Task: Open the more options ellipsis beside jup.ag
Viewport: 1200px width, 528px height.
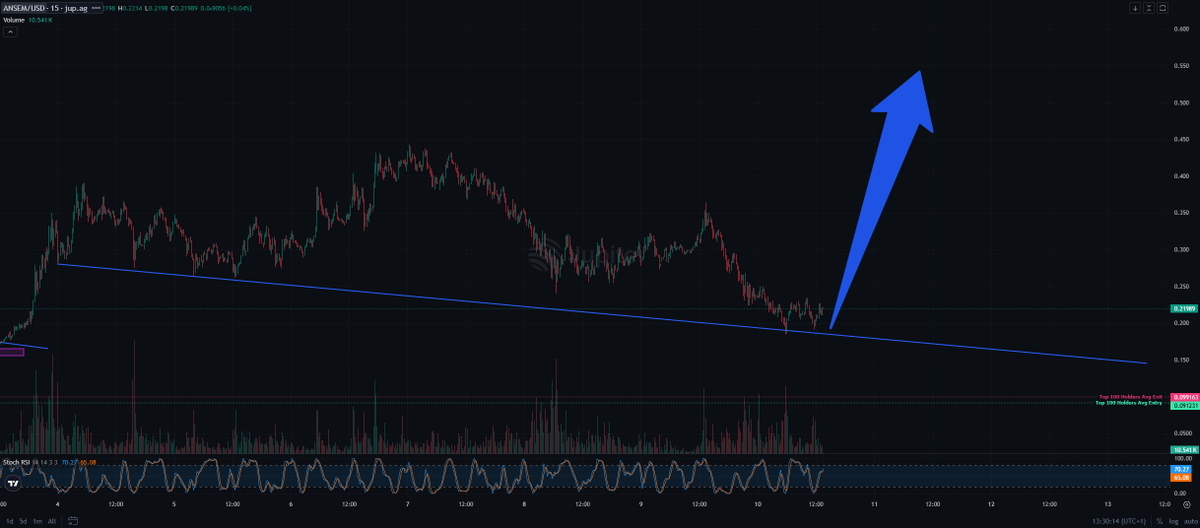Action: pyautogui.click(x=97, y=8)
